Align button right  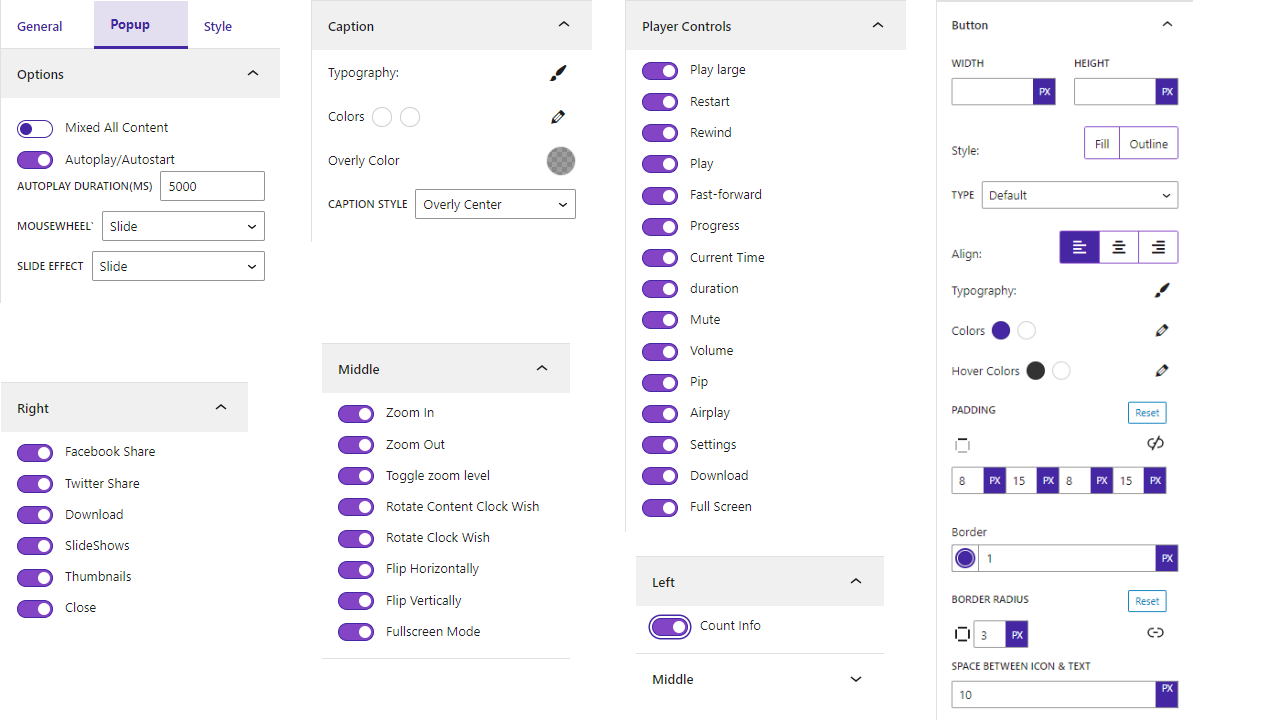coord(1158,247)
